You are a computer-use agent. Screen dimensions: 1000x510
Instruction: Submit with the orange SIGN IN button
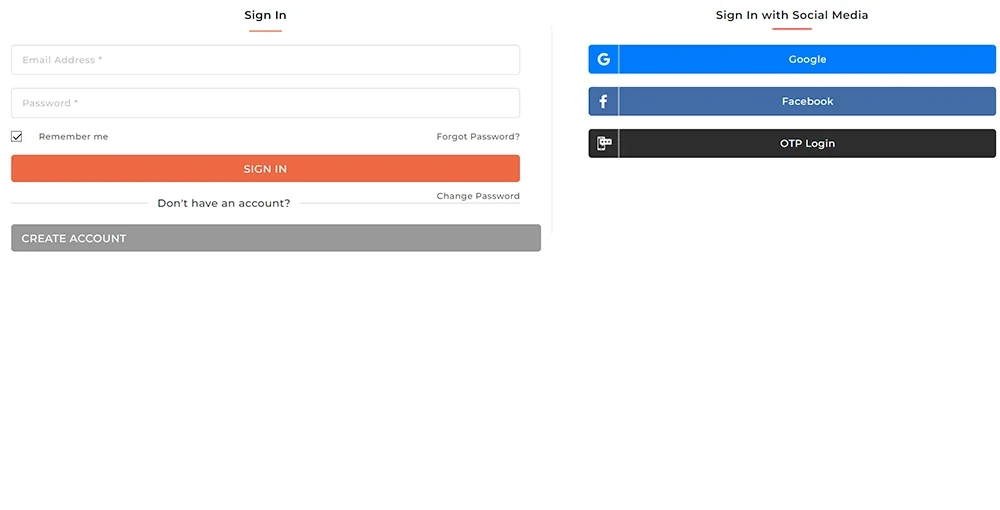[x=265, y=168]
